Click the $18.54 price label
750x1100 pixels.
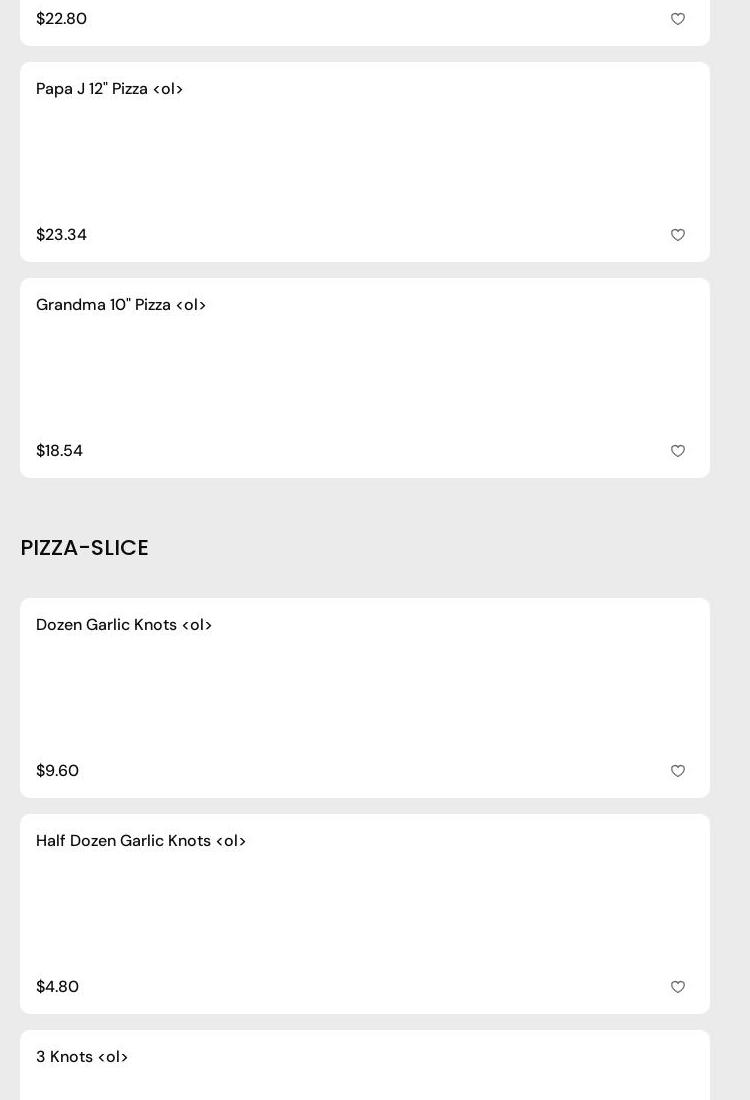[x=60, y=451]
